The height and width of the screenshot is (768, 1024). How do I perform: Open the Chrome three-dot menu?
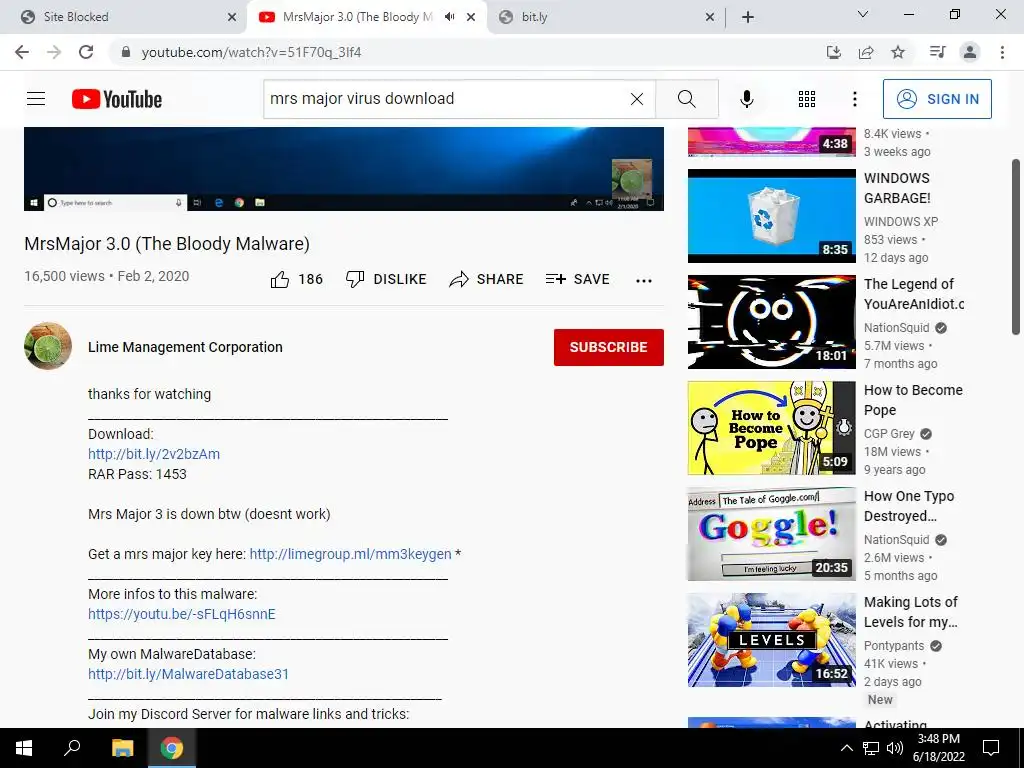click(x=1002, y=52)
